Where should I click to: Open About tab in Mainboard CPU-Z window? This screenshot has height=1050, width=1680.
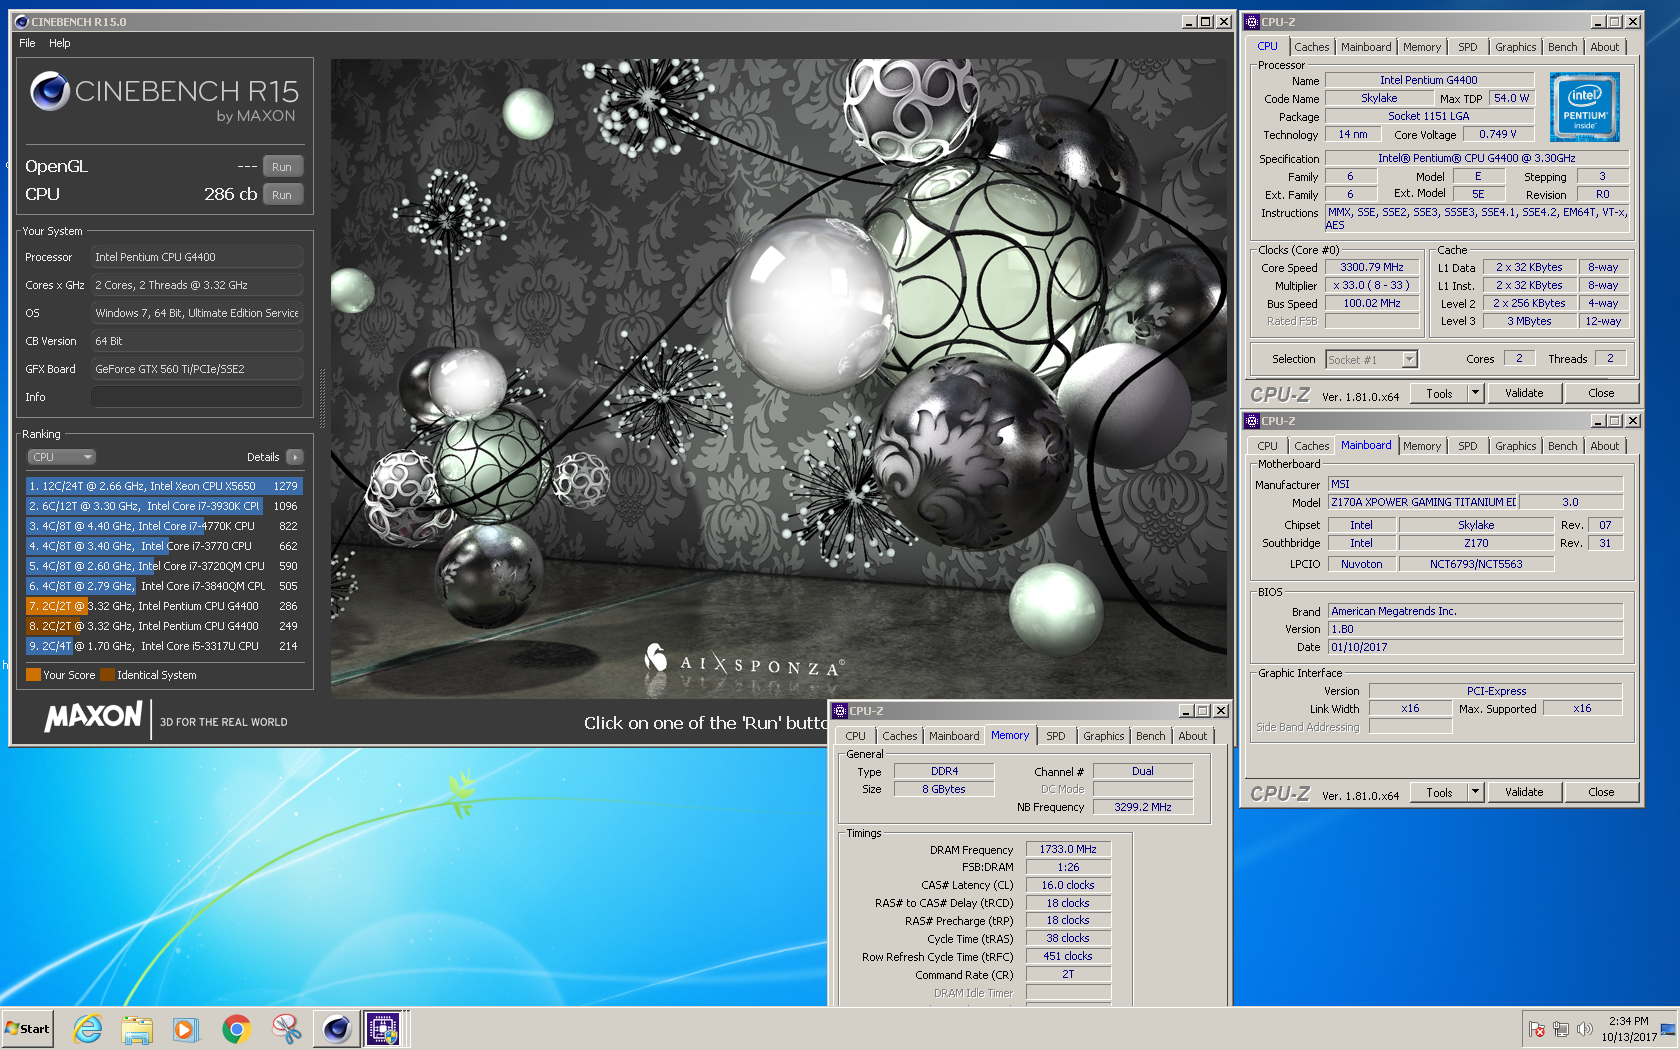(1604, 446)
